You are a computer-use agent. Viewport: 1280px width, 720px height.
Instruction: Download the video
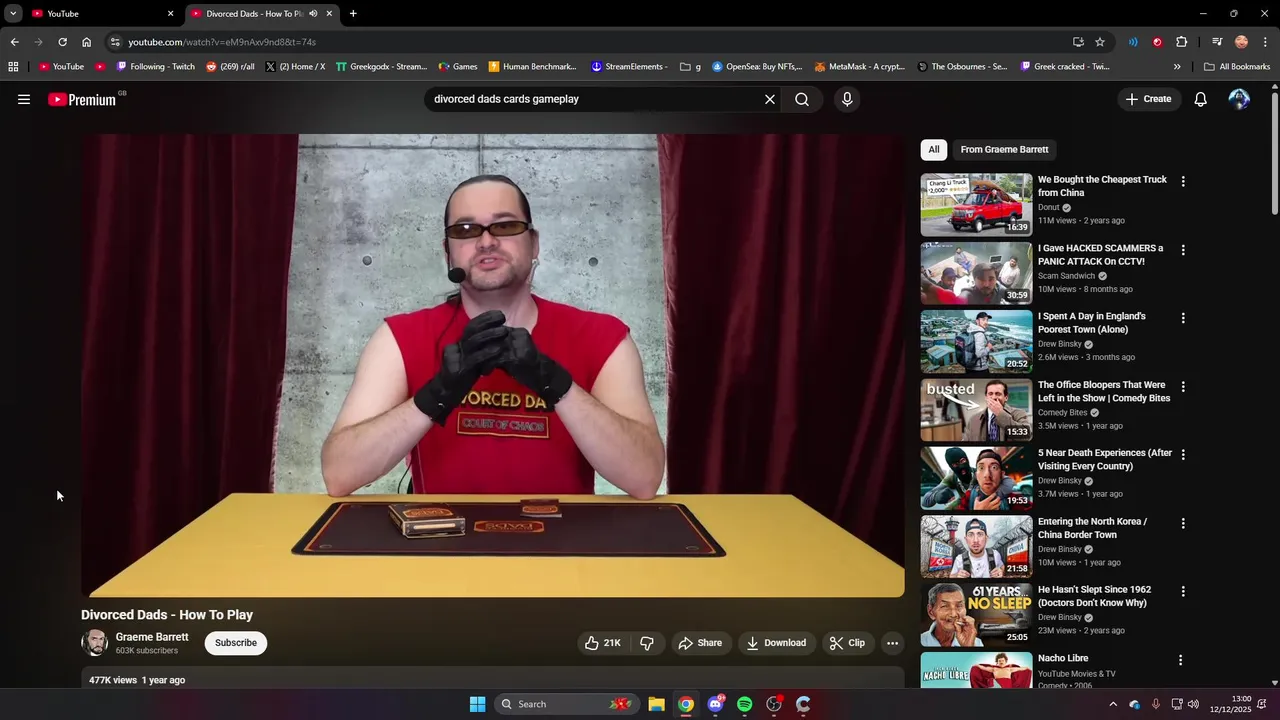coord(776,643)
